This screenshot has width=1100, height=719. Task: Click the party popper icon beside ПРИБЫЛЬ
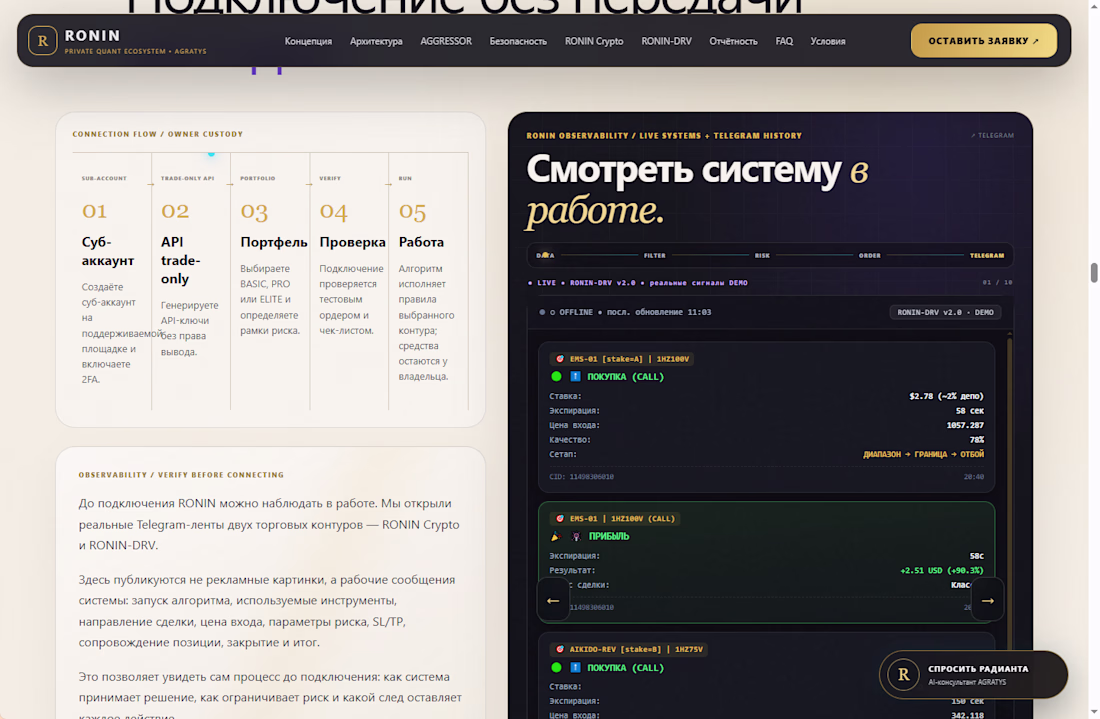556,537
